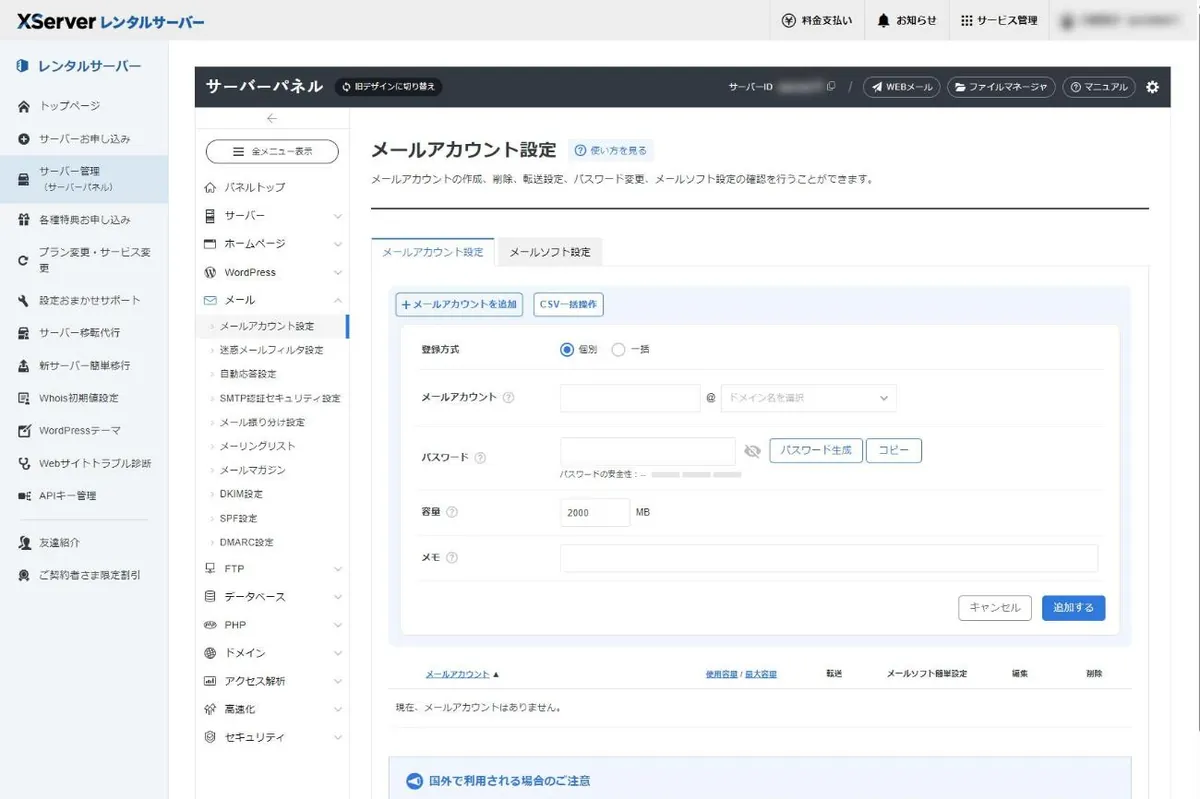Expand サーバー menu section

(x=272, y=216)
